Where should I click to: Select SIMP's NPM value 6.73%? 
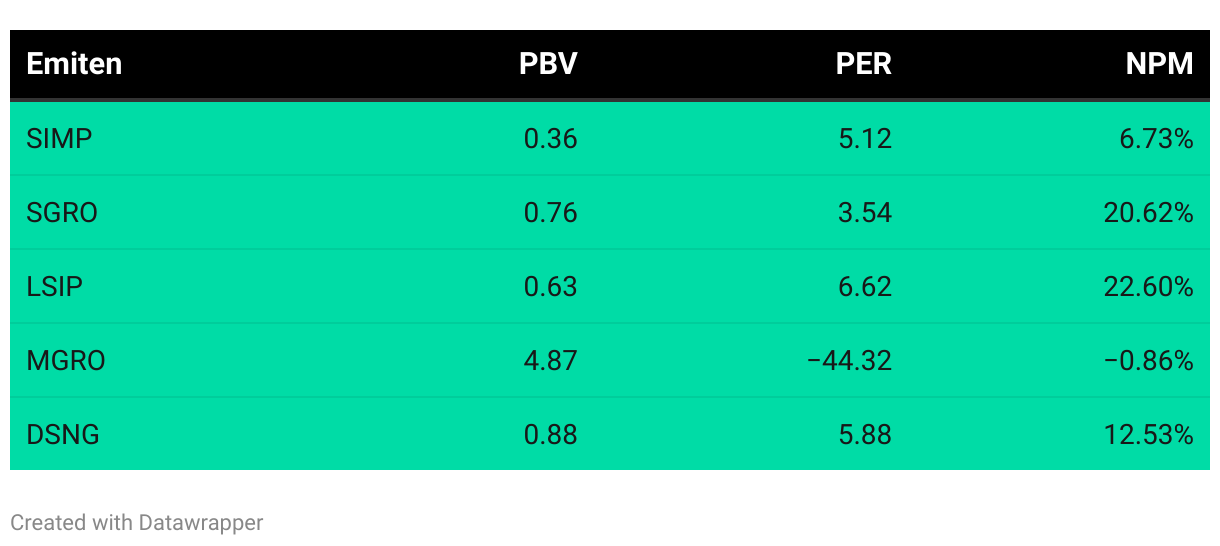coord(1156,139)
